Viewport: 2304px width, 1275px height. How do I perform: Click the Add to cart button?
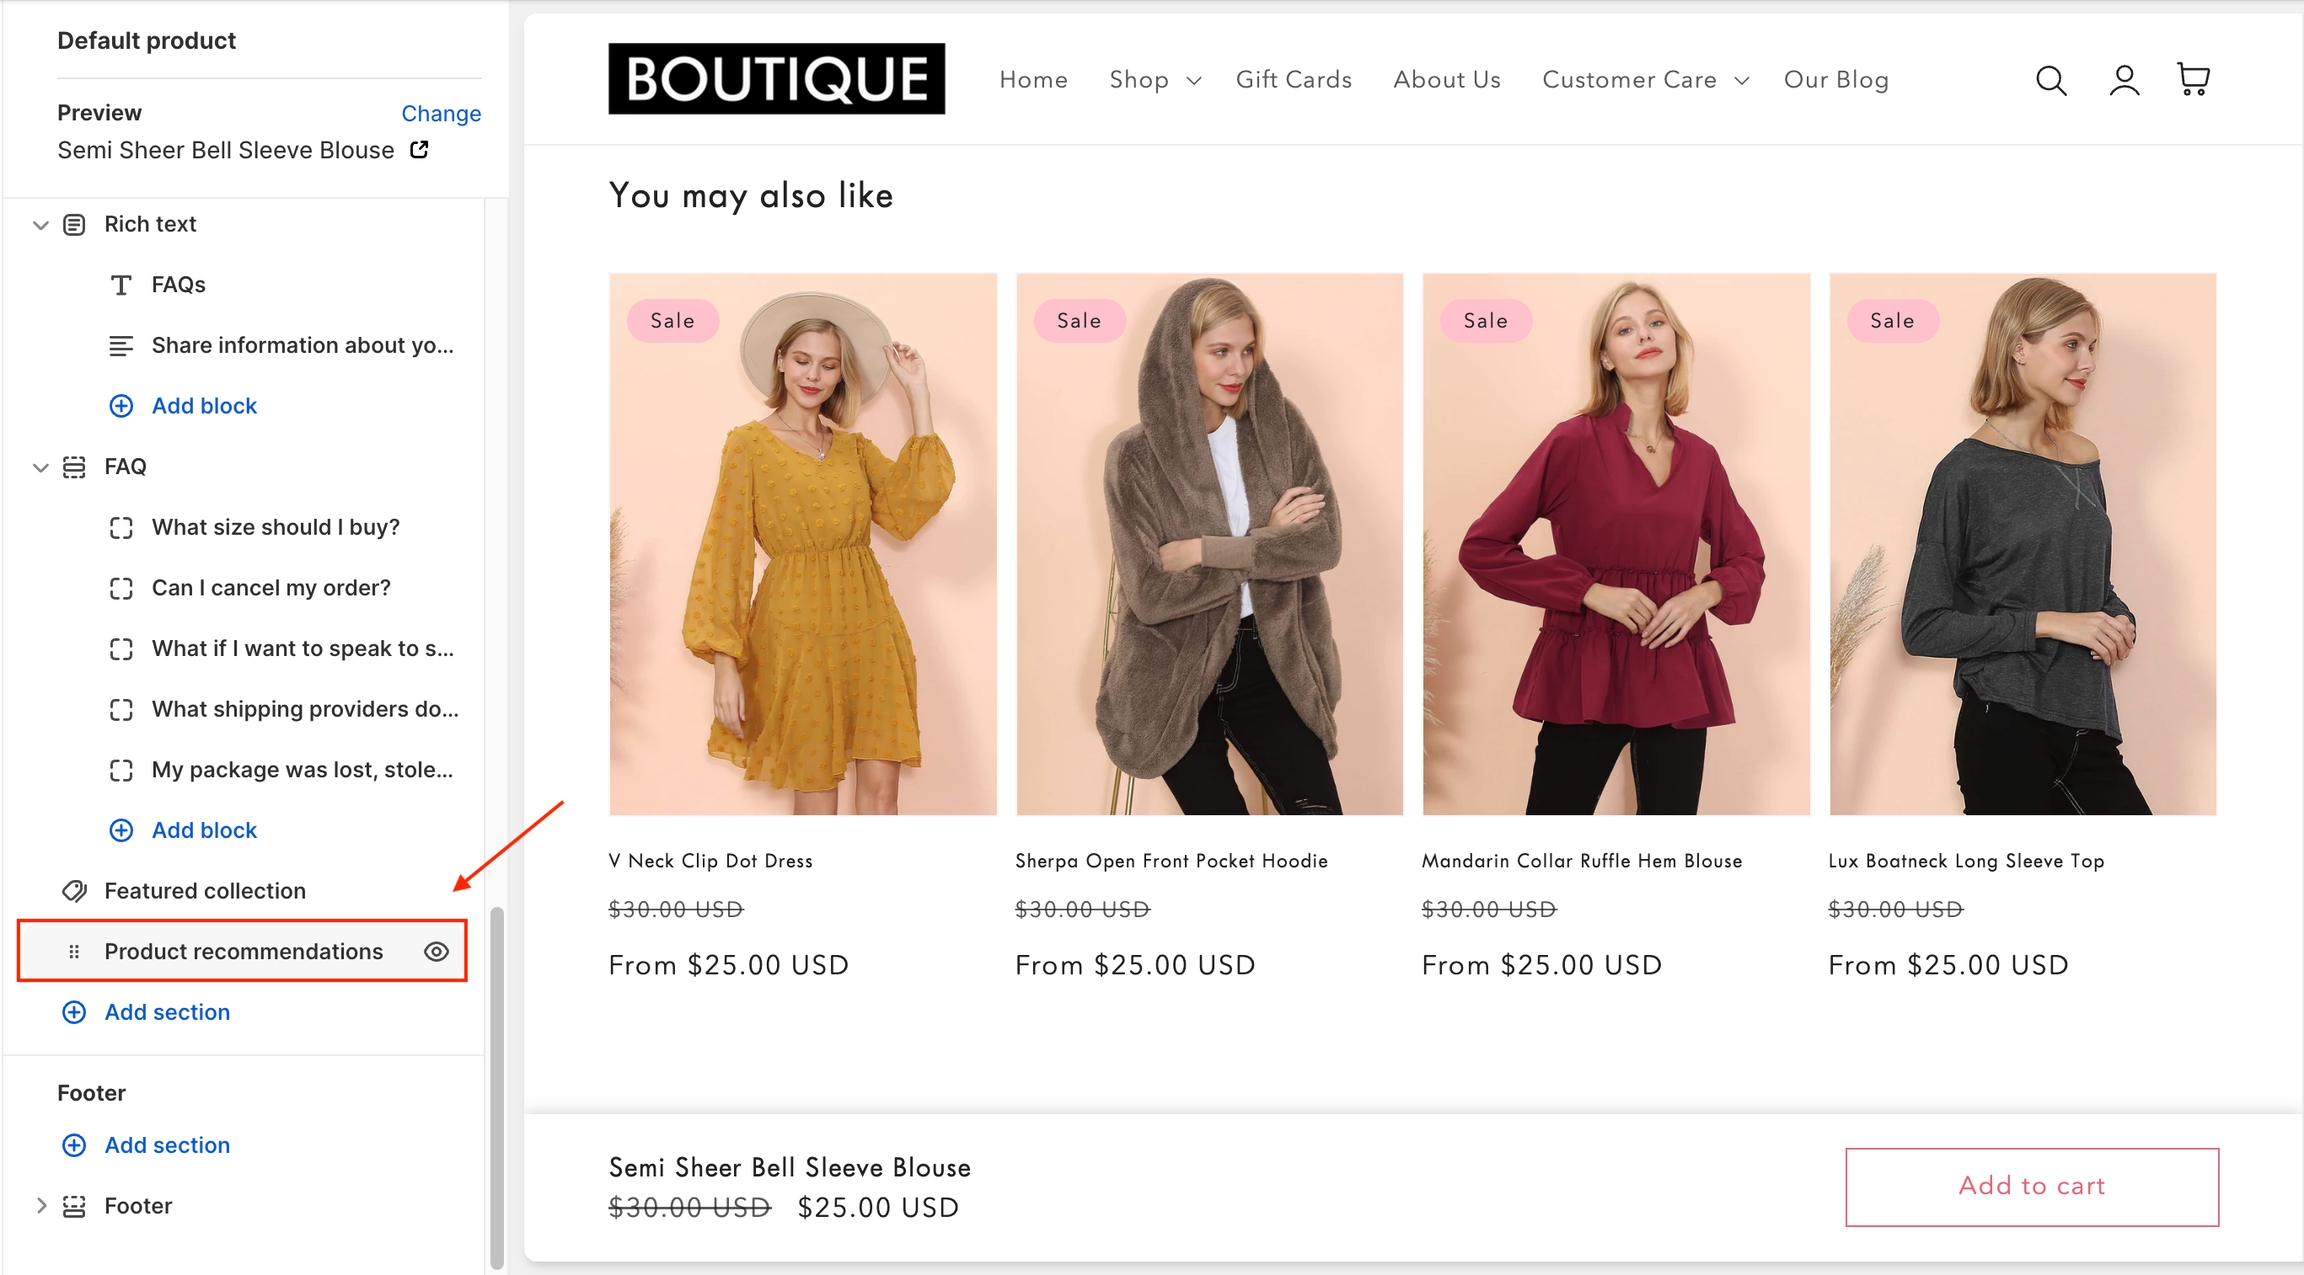coord(2031,1186)
